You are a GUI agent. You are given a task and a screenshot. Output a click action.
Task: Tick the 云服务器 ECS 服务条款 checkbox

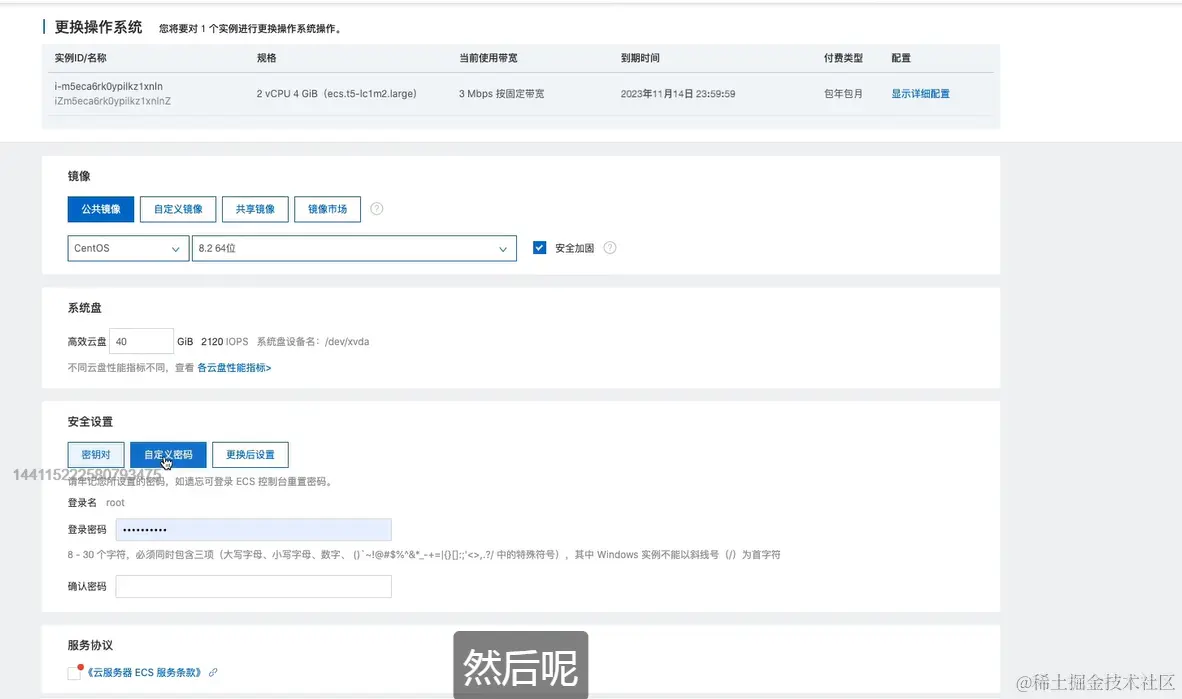point(74,673)
